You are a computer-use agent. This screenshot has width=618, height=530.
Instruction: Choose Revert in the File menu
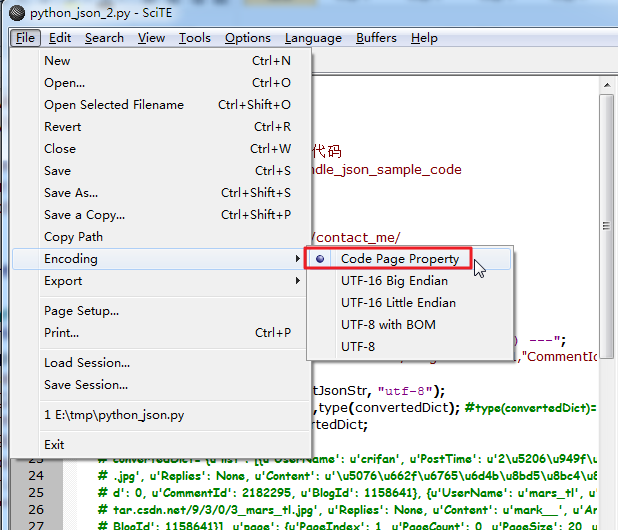coord(160,127)
